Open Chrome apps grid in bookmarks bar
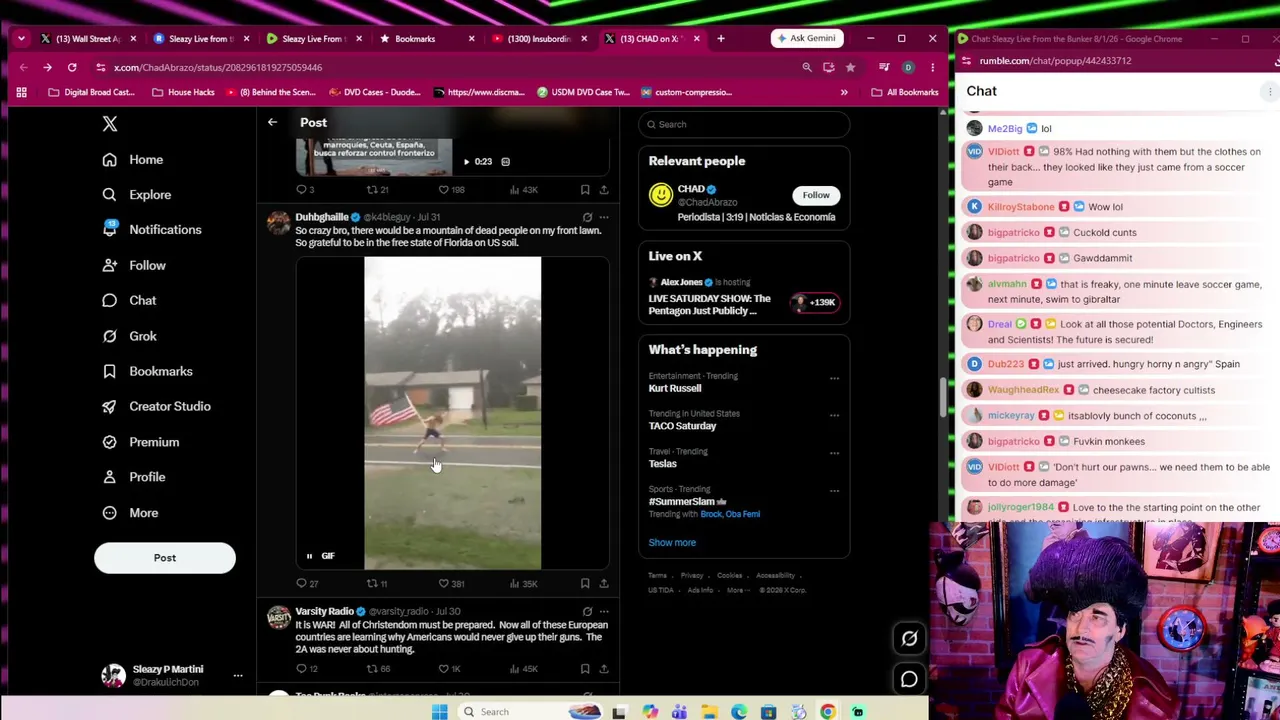Image resolution: width=1280 pixels, height=720 pixels. coord(21,92)
